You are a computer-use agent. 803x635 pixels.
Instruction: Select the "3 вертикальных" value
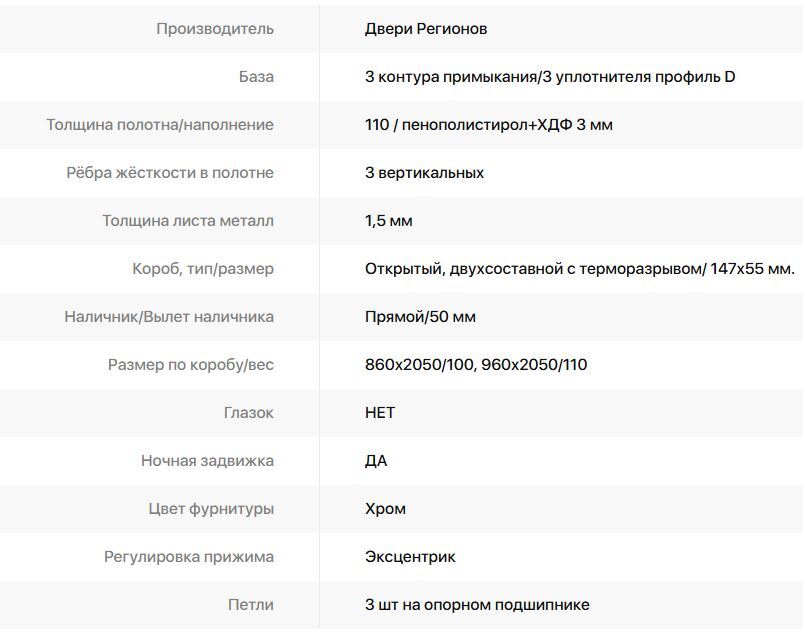click(x=424, y=173)
